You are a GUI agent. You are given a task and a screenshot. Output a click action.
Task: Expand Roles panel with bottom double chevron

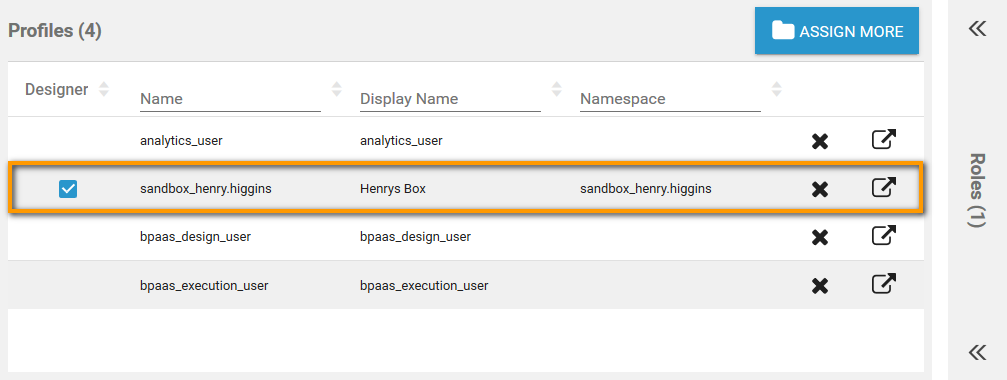coord(977,352)
